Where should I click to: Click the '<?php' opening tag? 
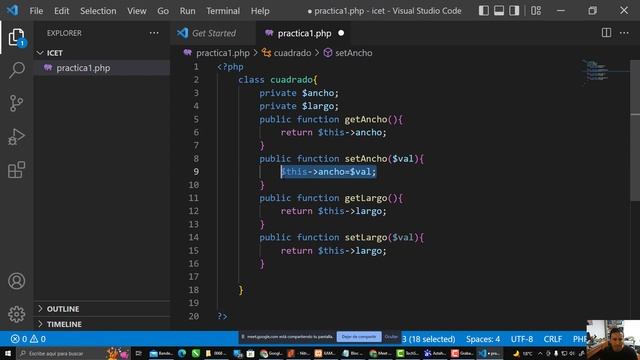point(230,67)
